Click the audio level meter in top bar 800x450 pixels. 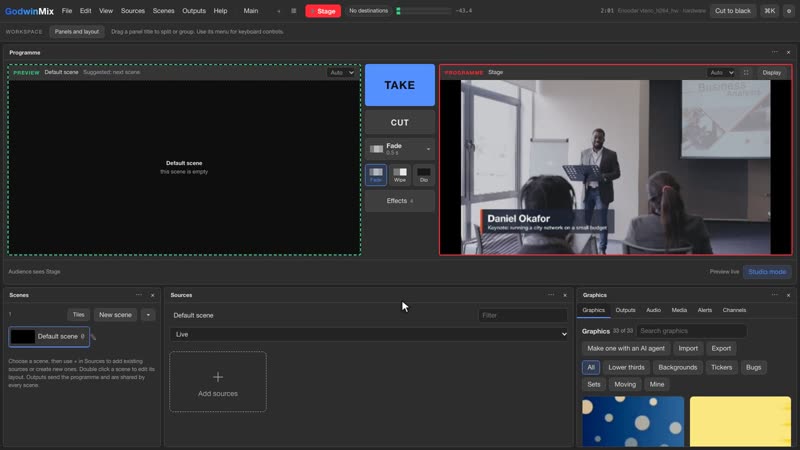click(423, 11)
